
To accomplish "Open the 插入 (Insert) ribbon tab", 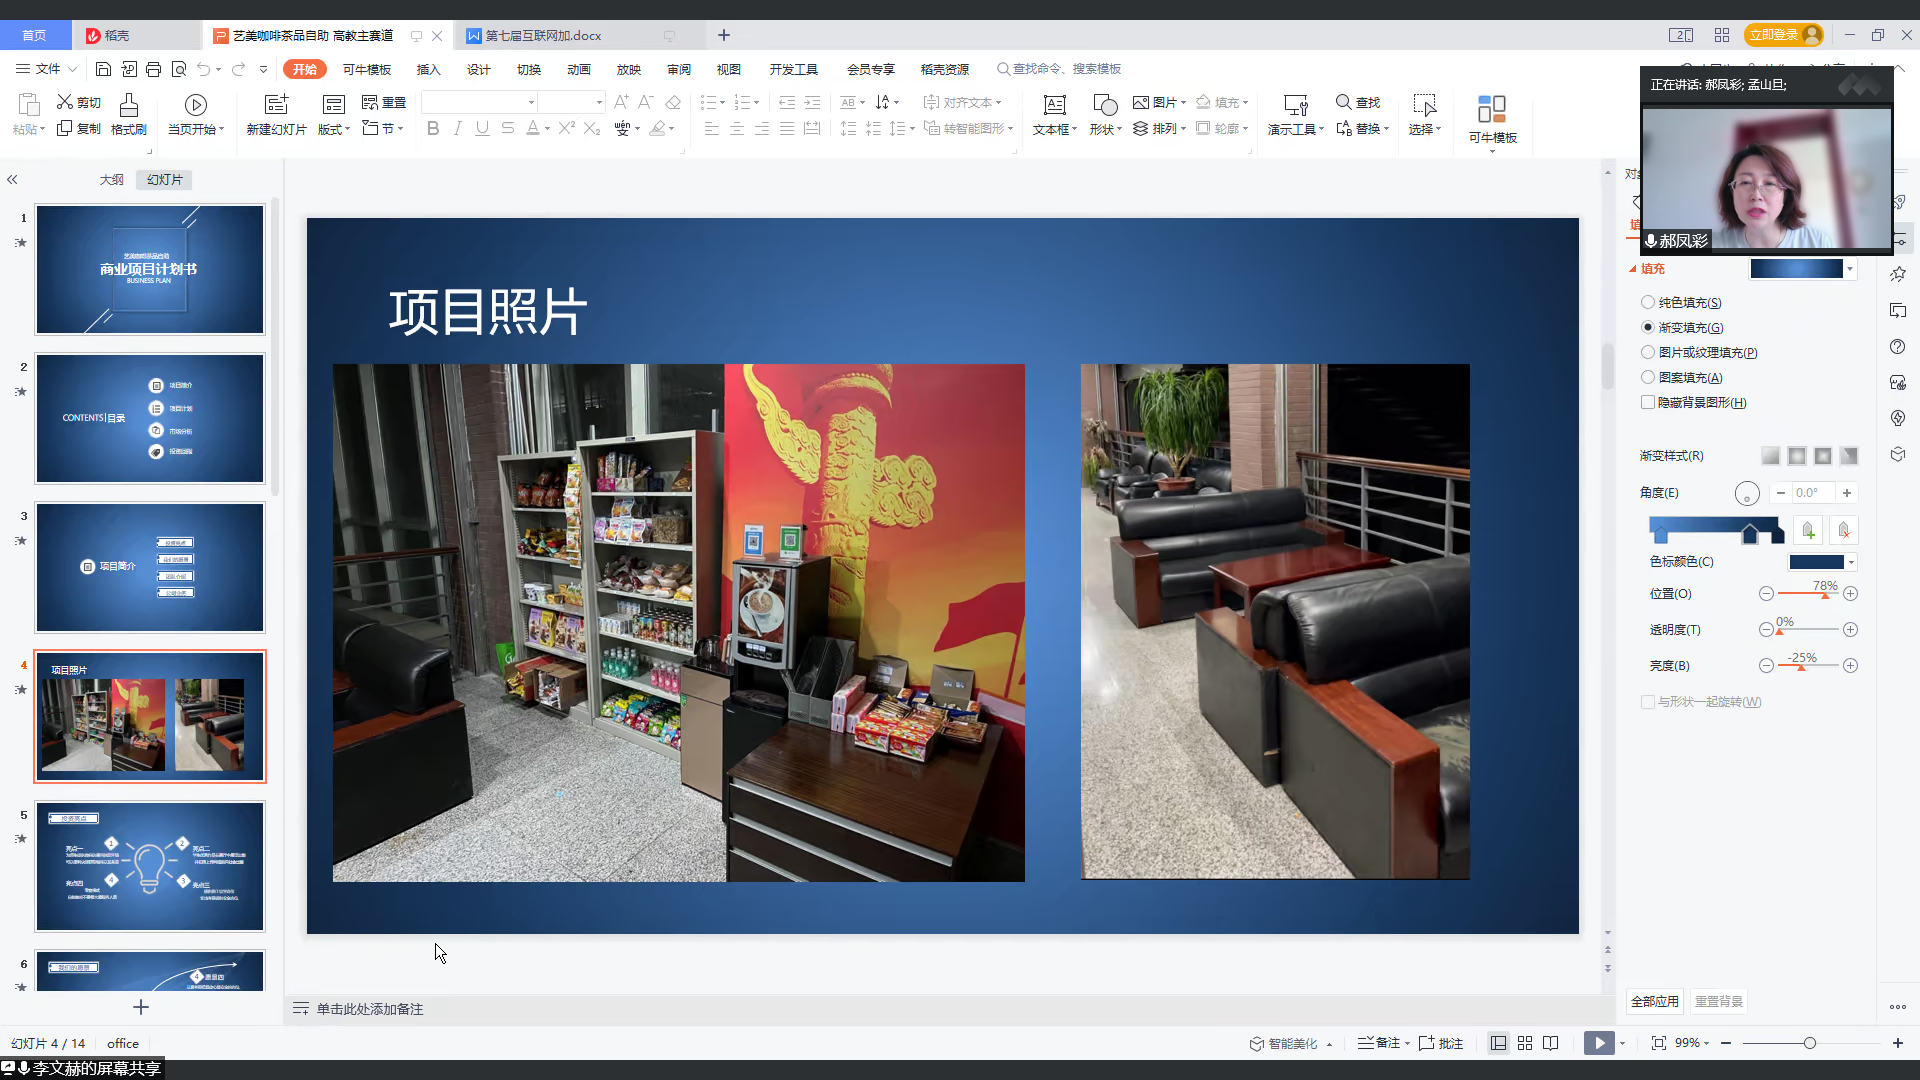I will click(x=428, y=69).
